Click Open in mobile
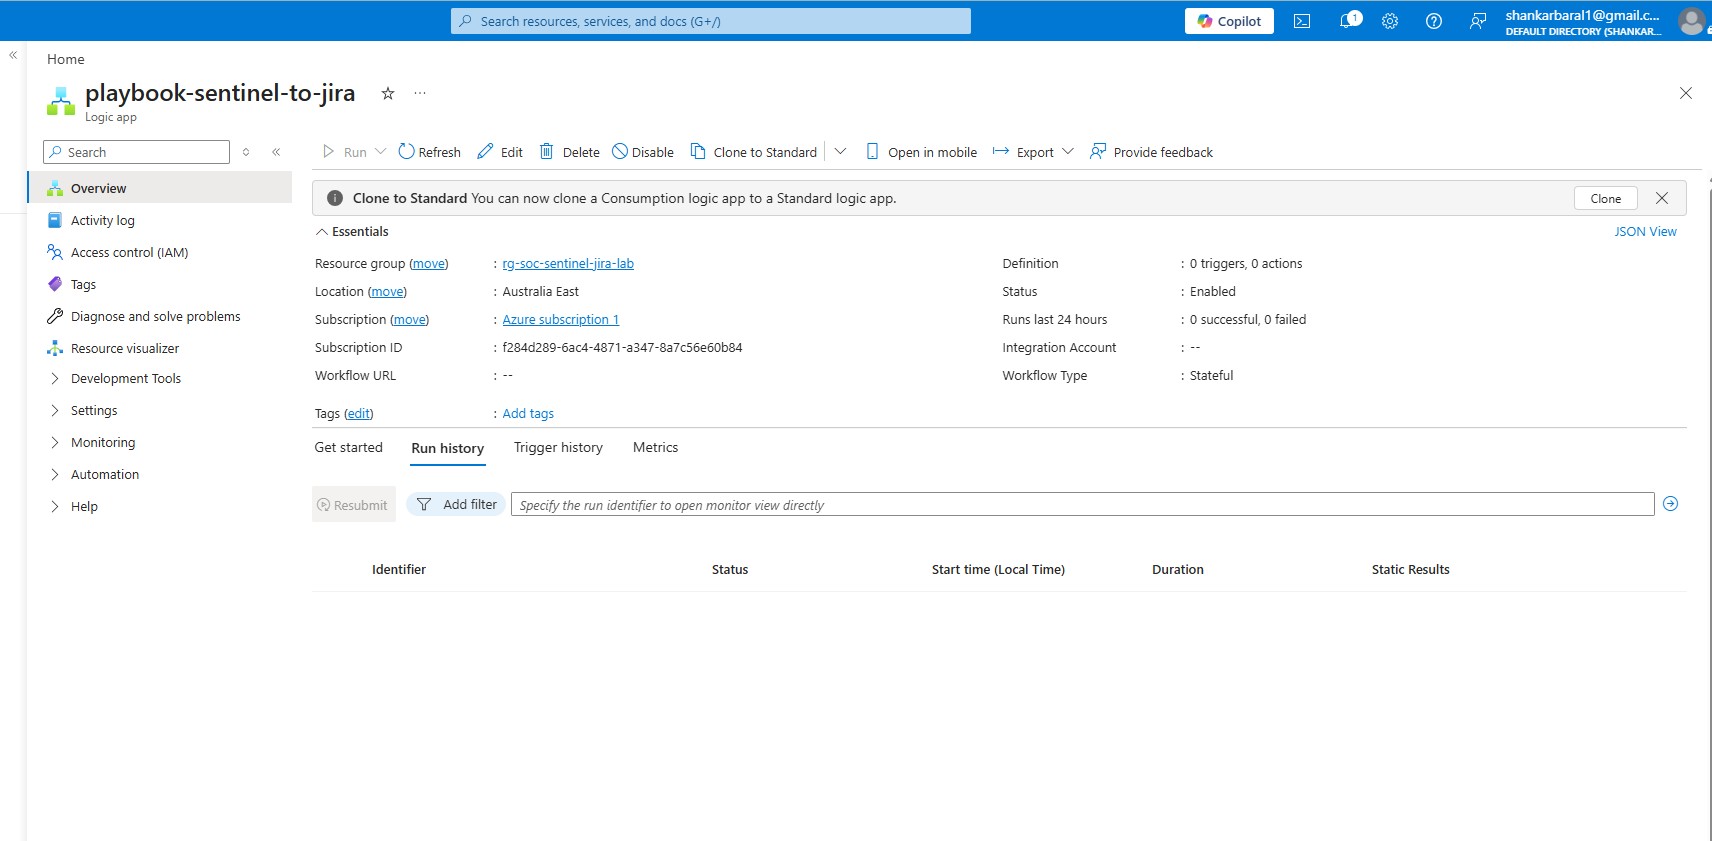This screenshot has width=1712, height=841. 921,152
